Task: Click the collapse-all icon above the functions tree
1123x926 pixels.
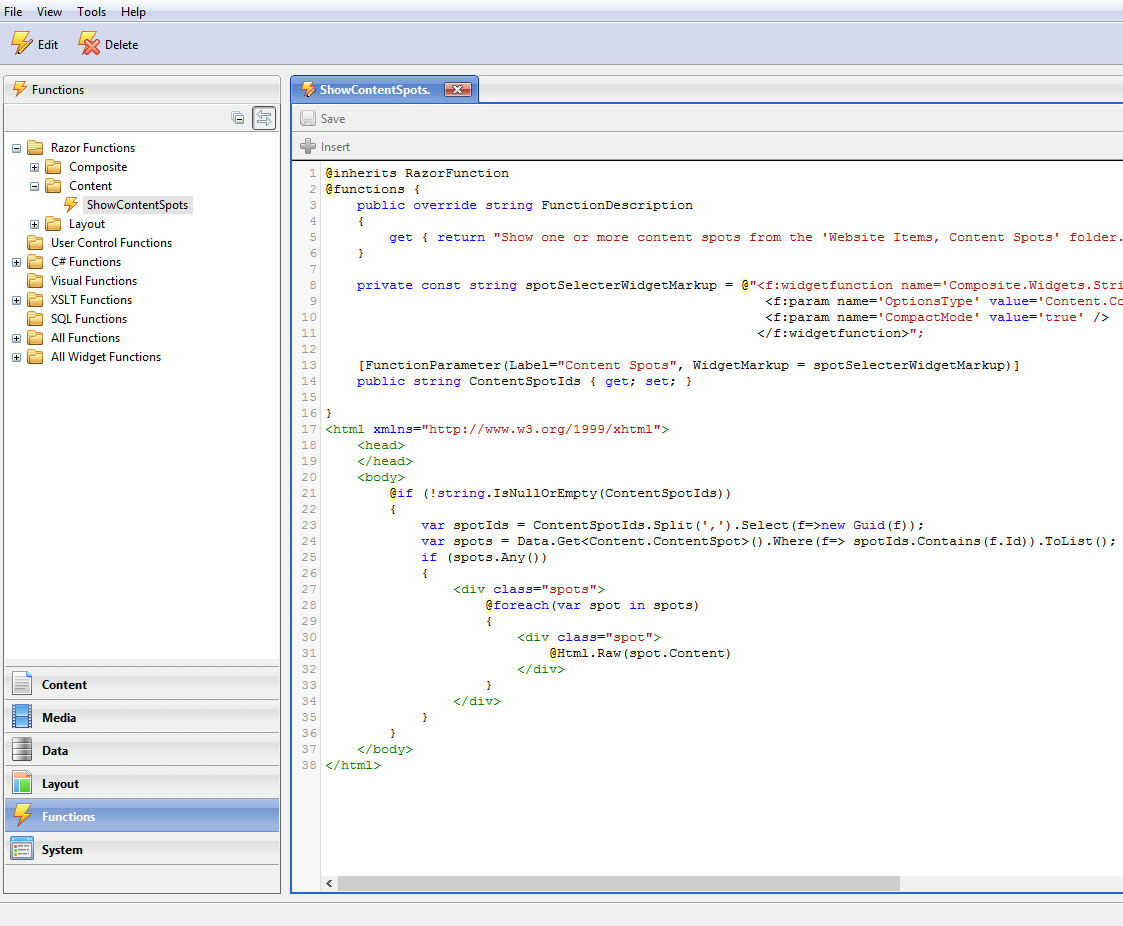Action: click(x=238, y=117)
